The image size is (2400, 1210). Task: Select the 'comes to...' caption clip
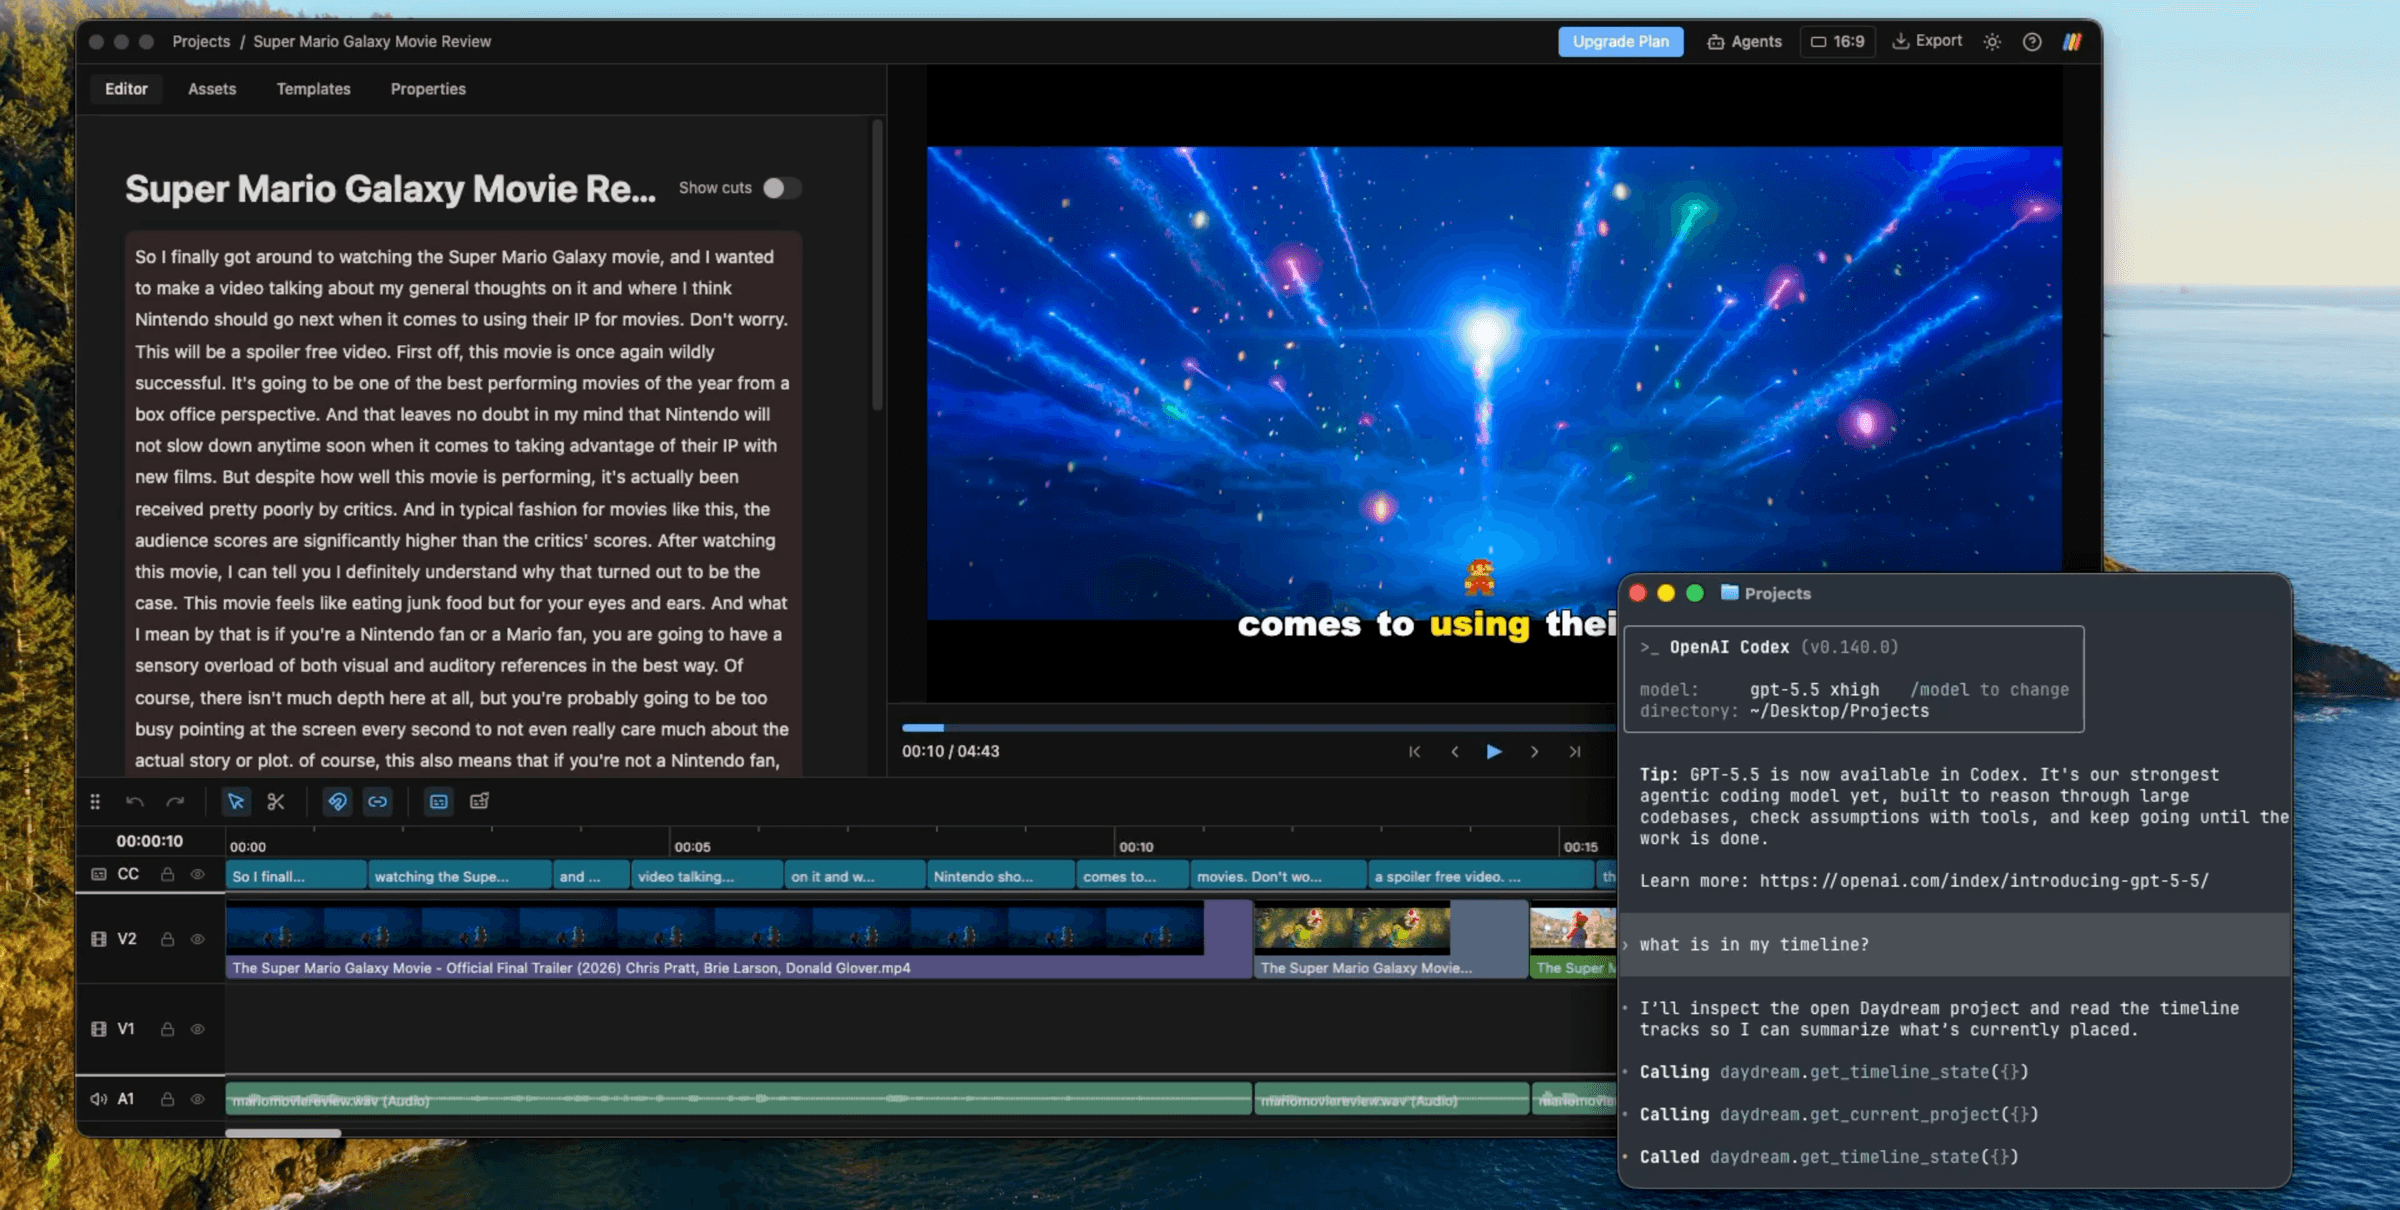click(1133, 876)
